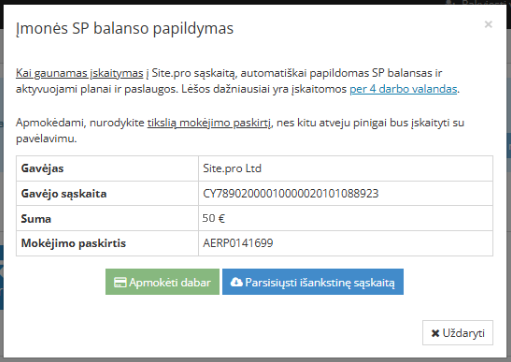This screenshot has width=511, height=362.
Task: Open the per 4 darbo valandas link
Action: pyautogui.click(x=403, y=89)
